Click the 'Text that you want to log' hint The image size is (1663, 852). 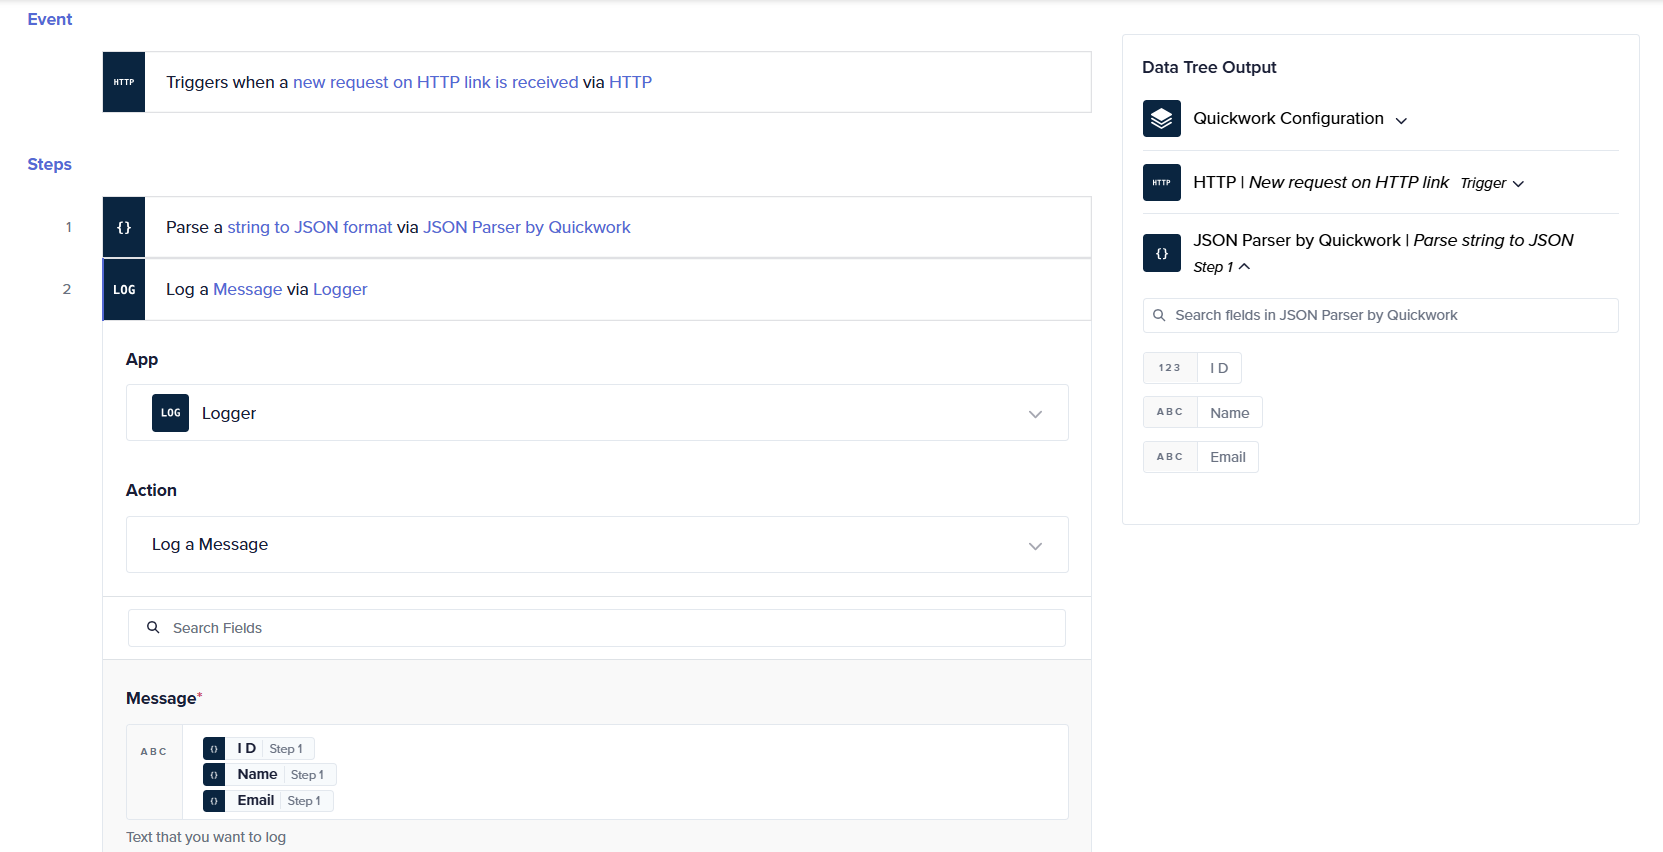coord(206,837)
